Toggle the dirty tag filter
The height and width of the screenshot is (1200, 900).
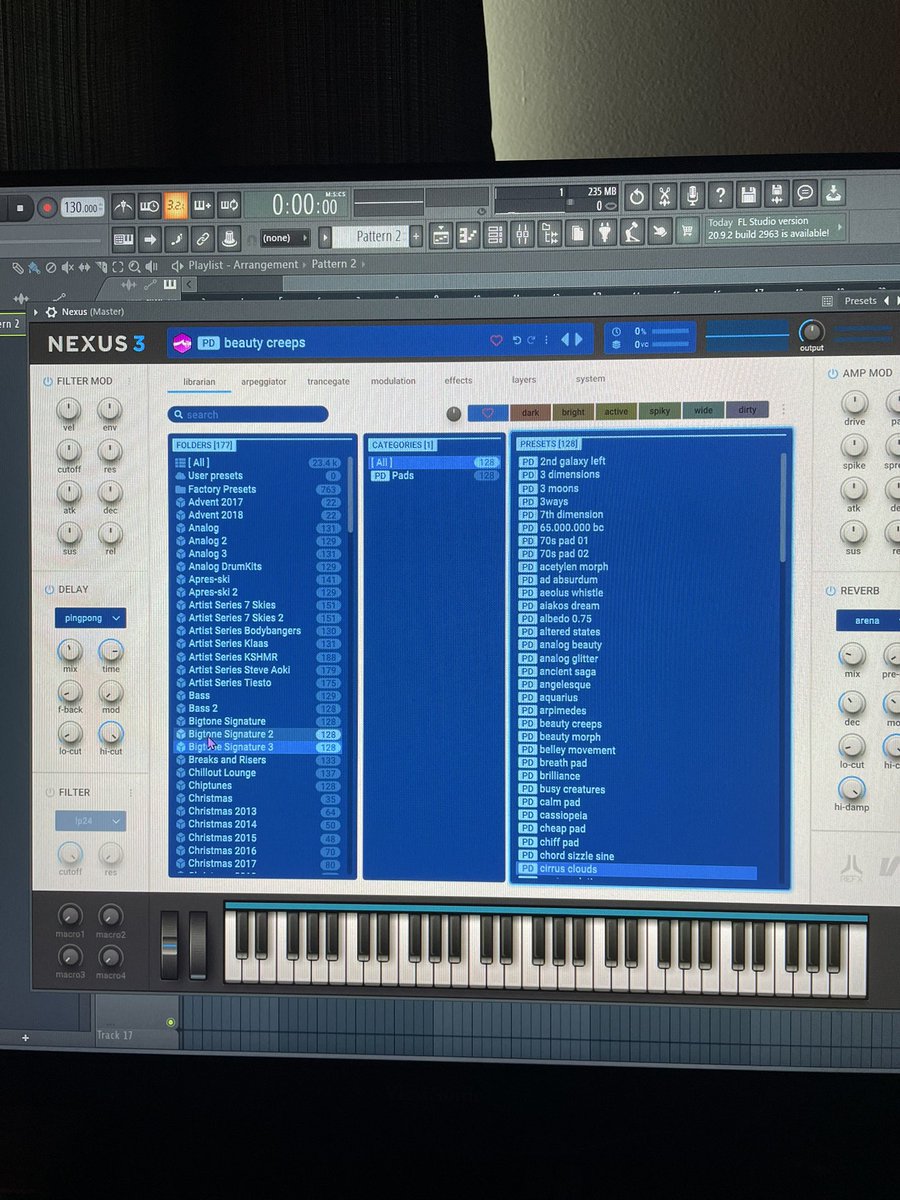coord(747,410)
